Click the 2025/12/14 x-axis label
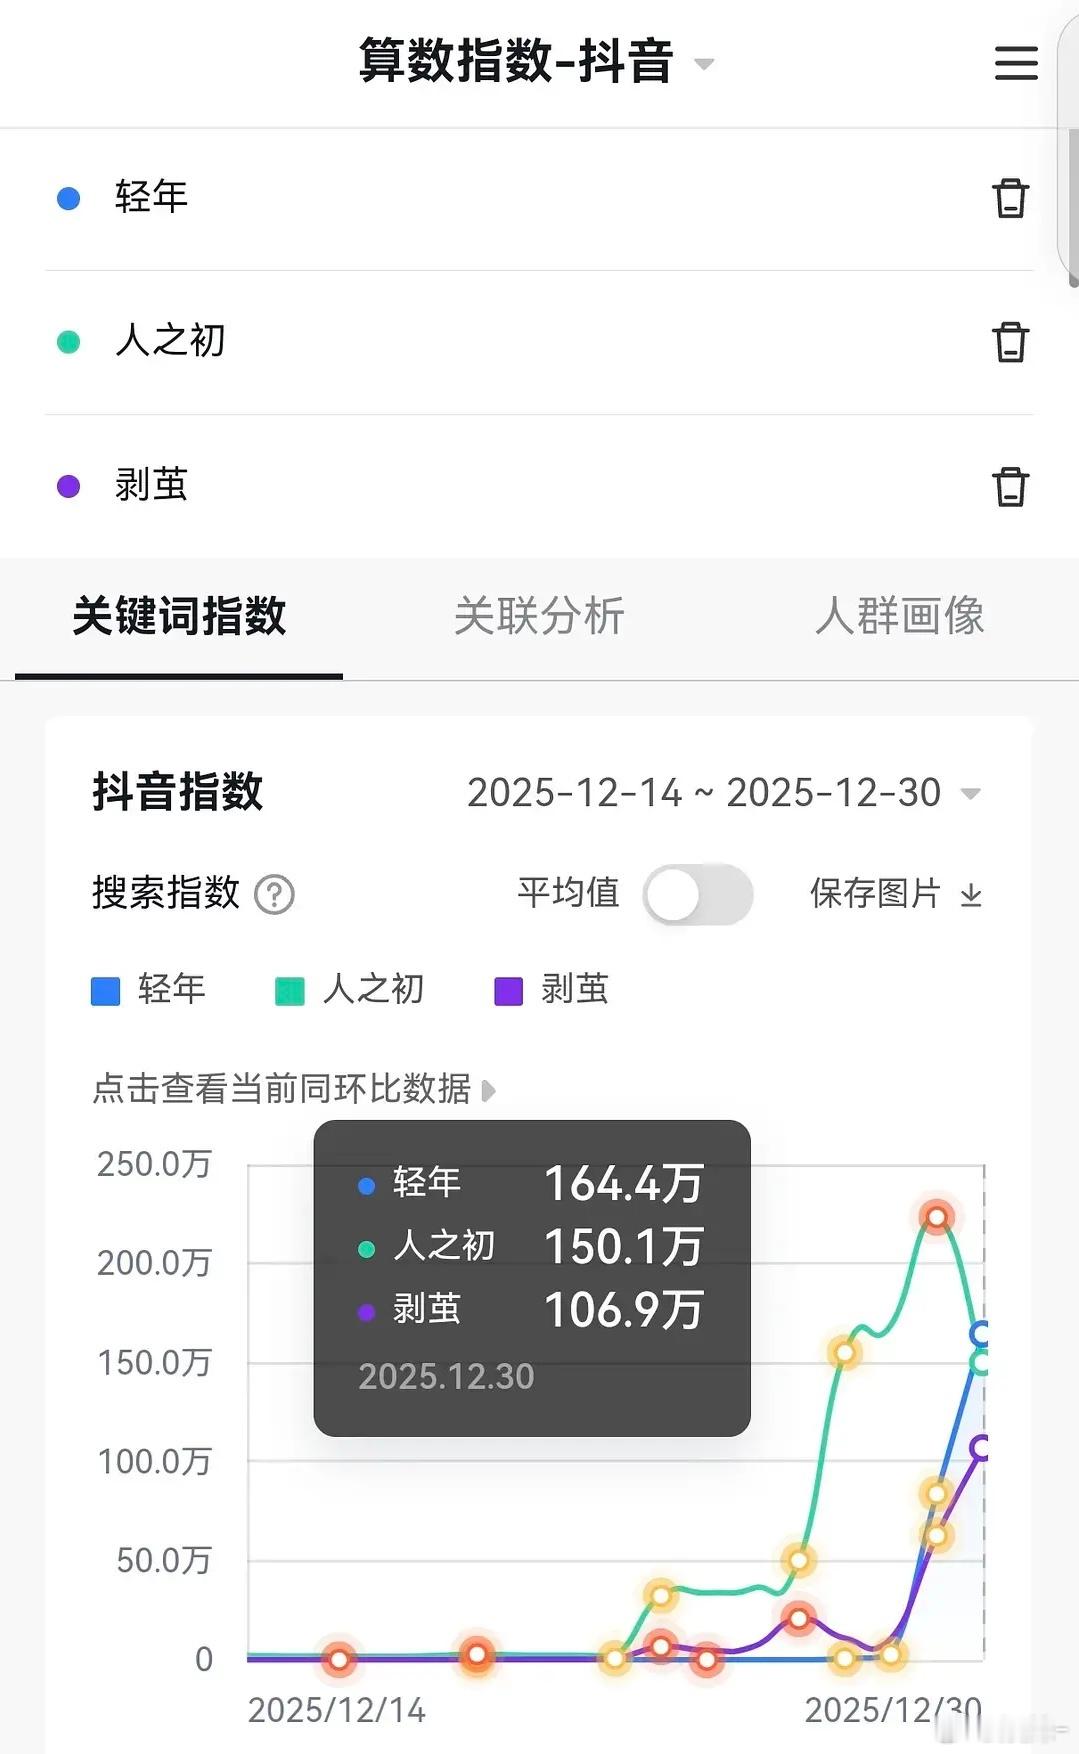1079x1754 pixels. point(337,1710)
